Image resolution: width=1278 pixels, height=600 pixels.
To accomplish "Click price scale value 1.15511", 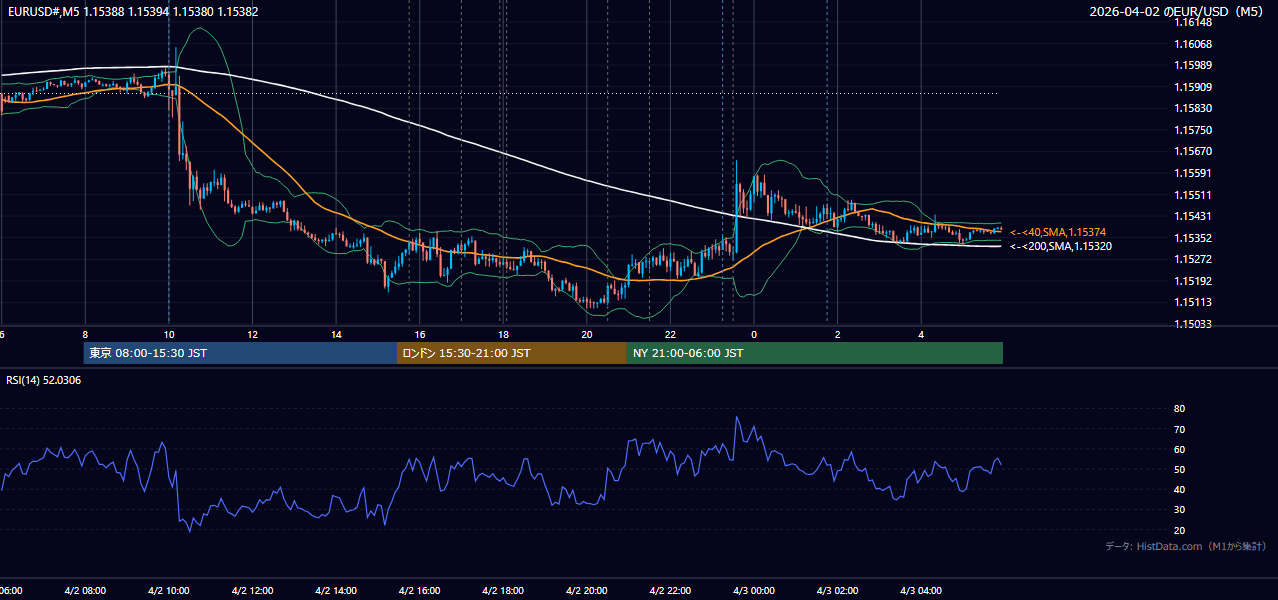I will click(1192, 195).
